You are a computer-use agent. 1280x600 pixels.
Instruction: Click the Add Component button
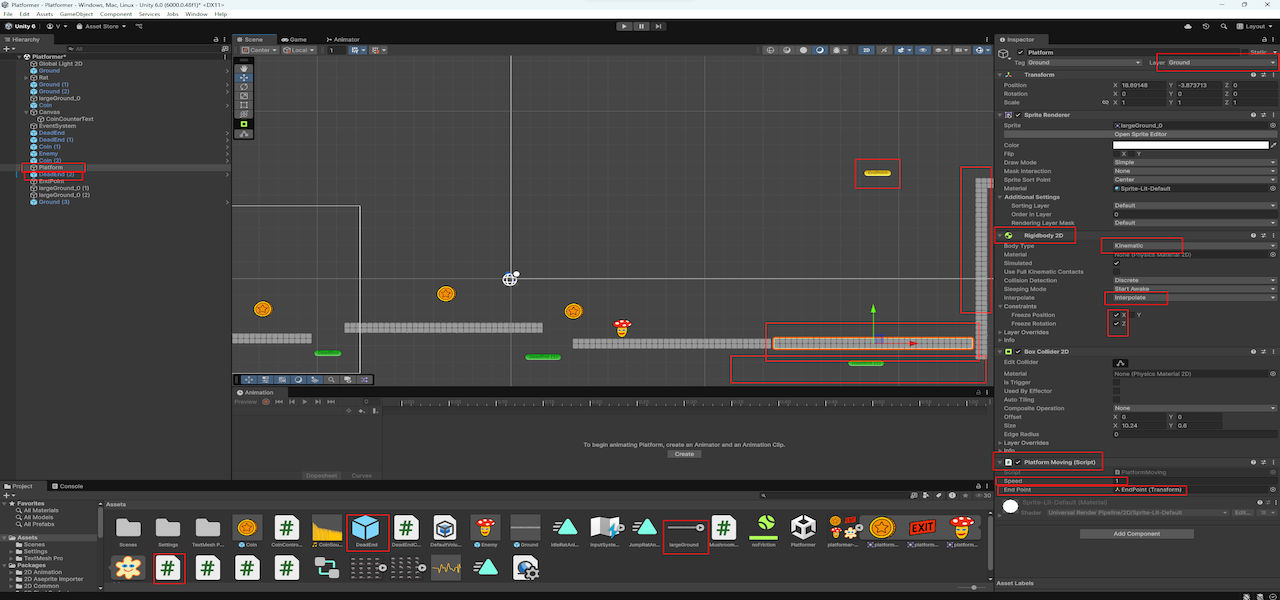[1137, 534]
